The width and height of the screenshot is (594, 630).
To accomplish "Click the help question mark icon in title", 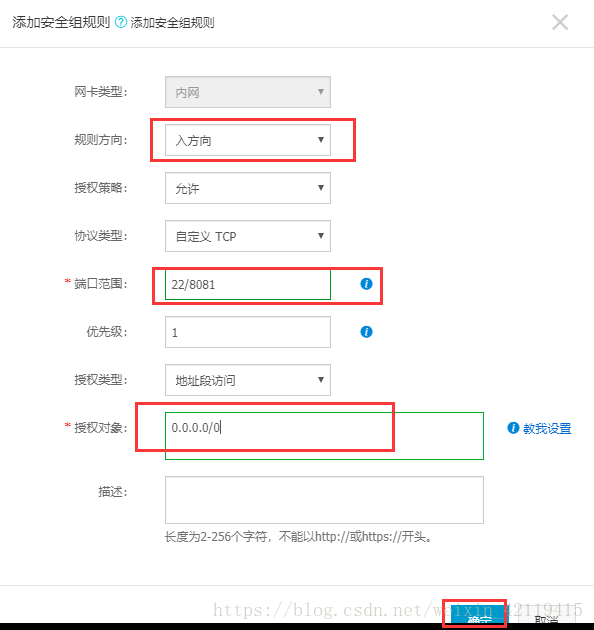I will [x=121, y=22].
